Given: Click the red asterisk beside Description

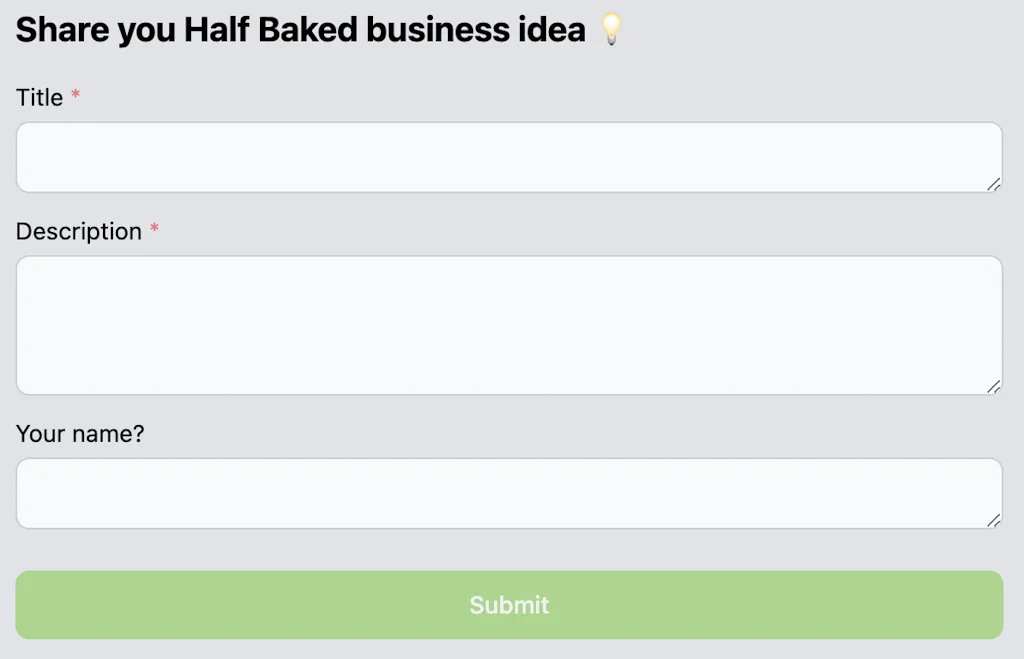Looking at the screenshot, I should 153,226.
